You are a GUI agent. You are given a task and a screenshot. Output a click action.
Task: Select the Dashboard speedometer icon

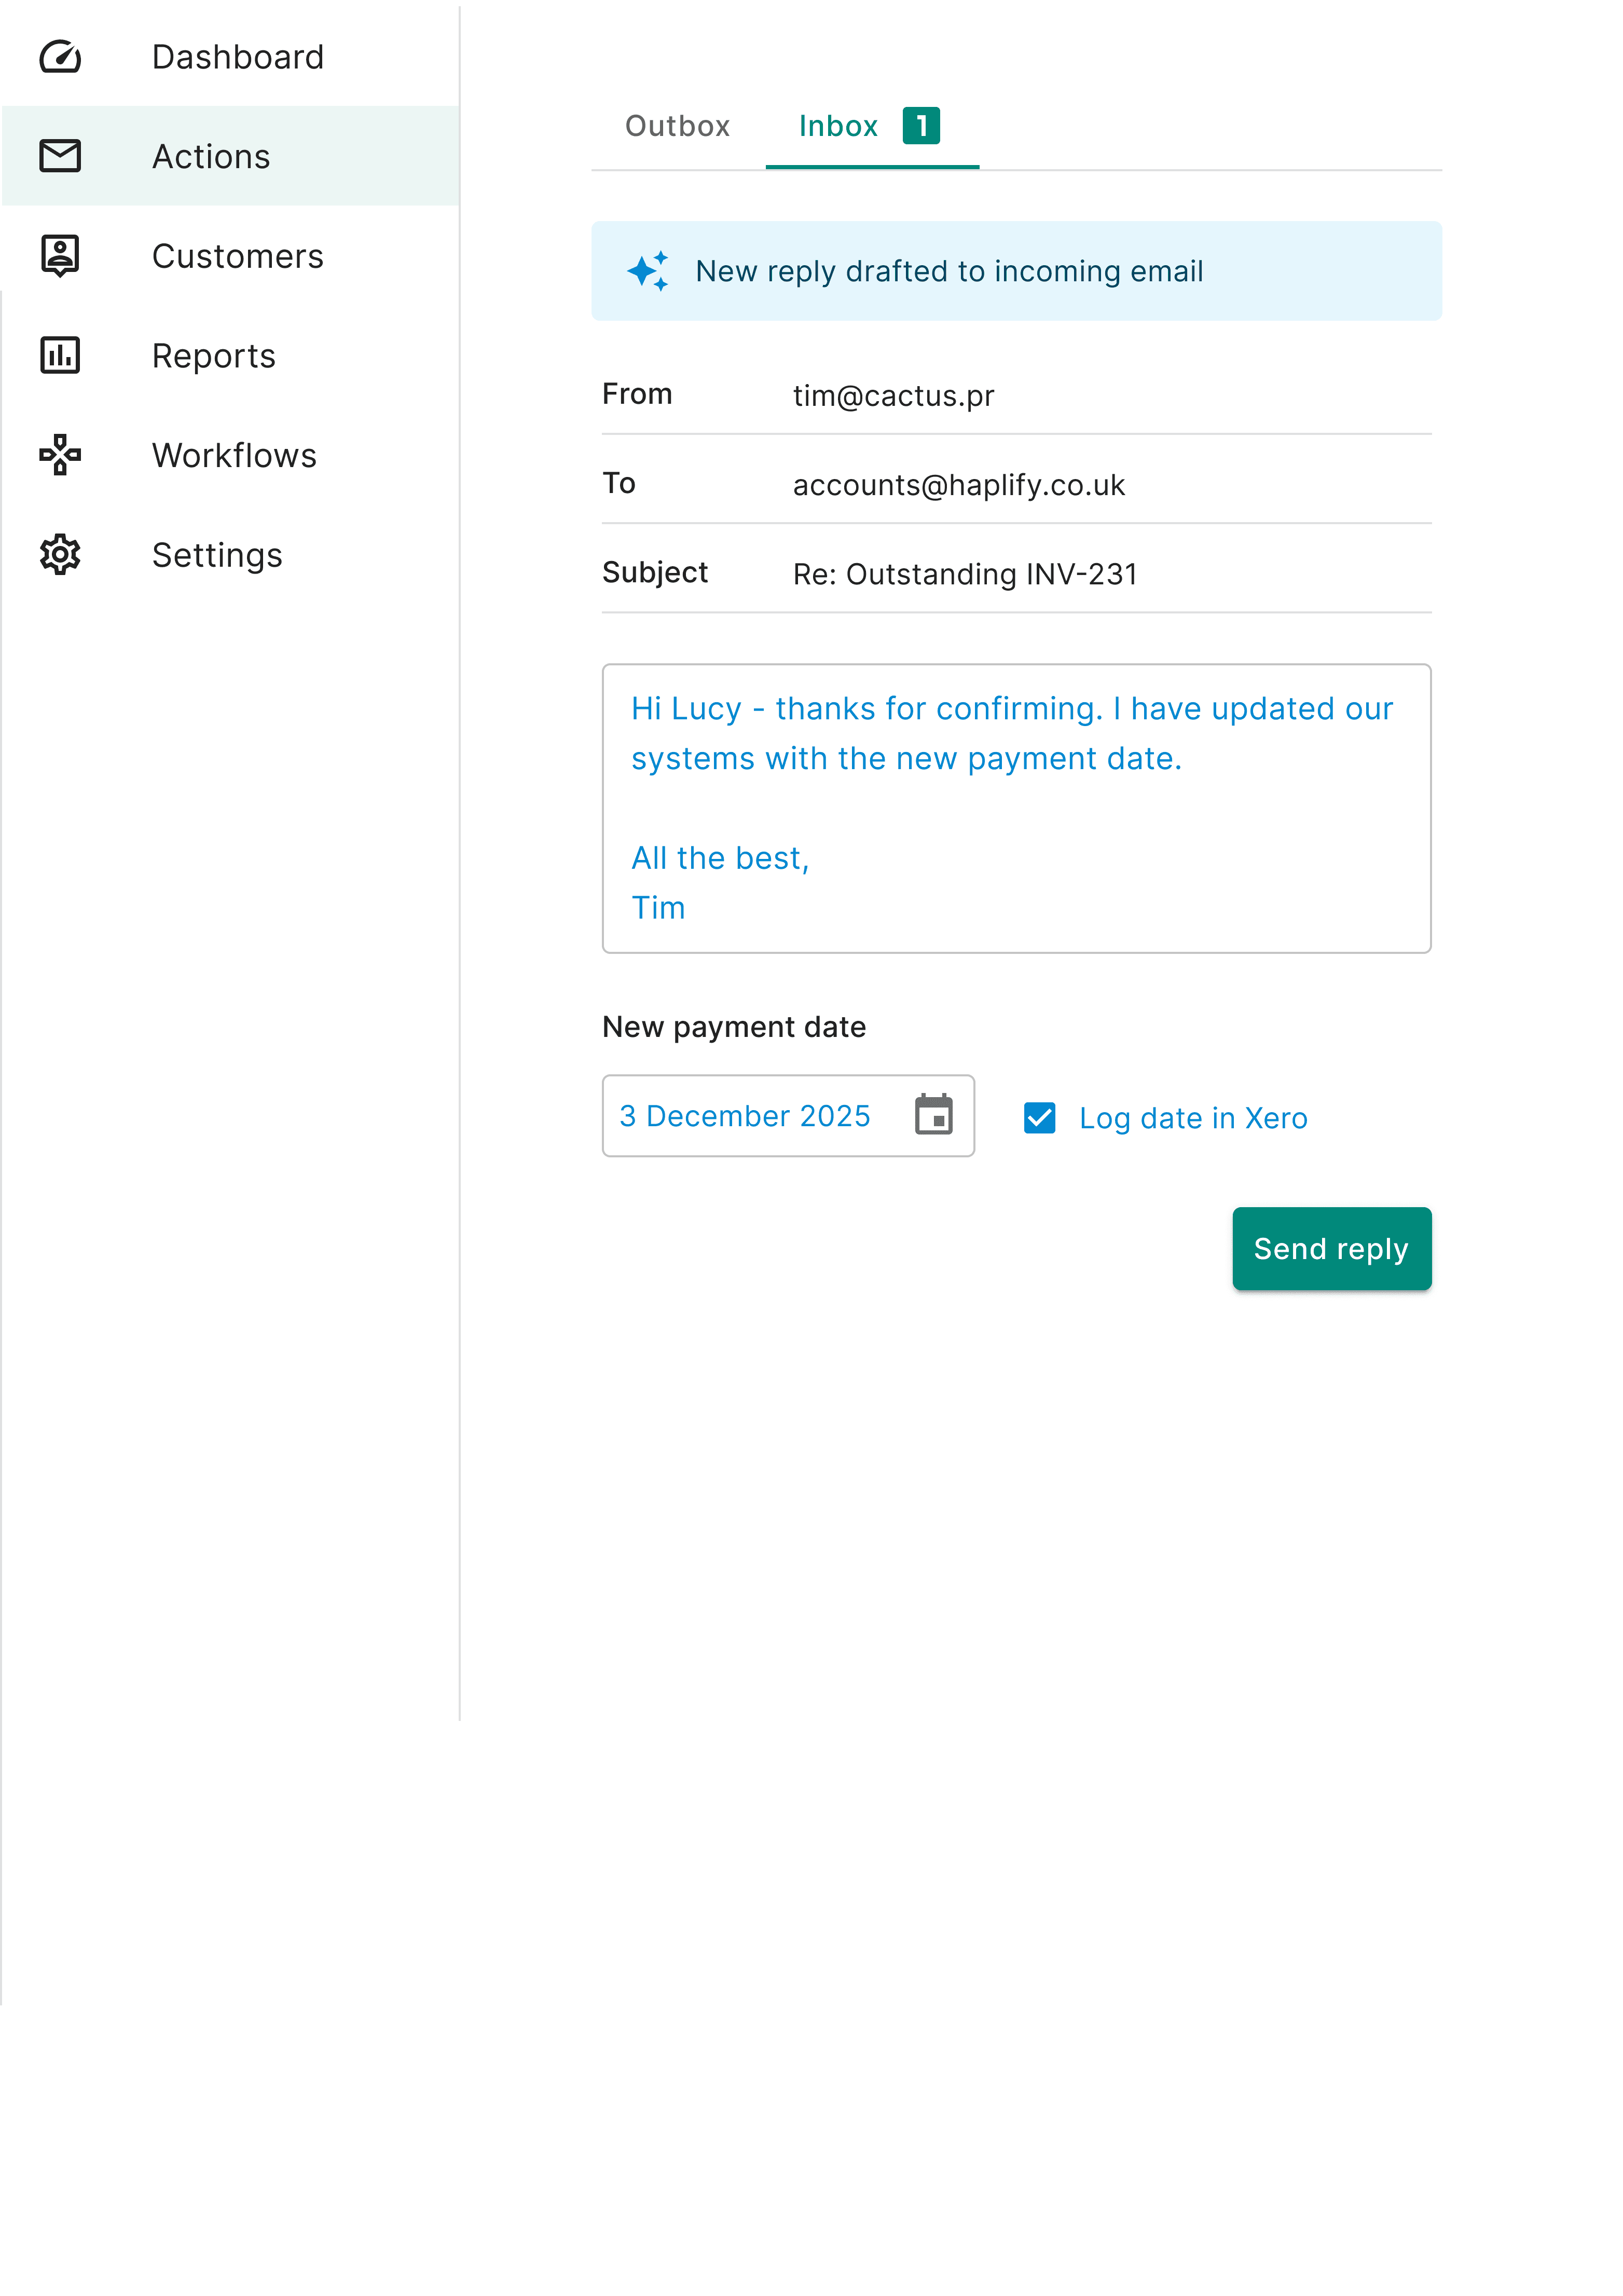click(60, 57)
